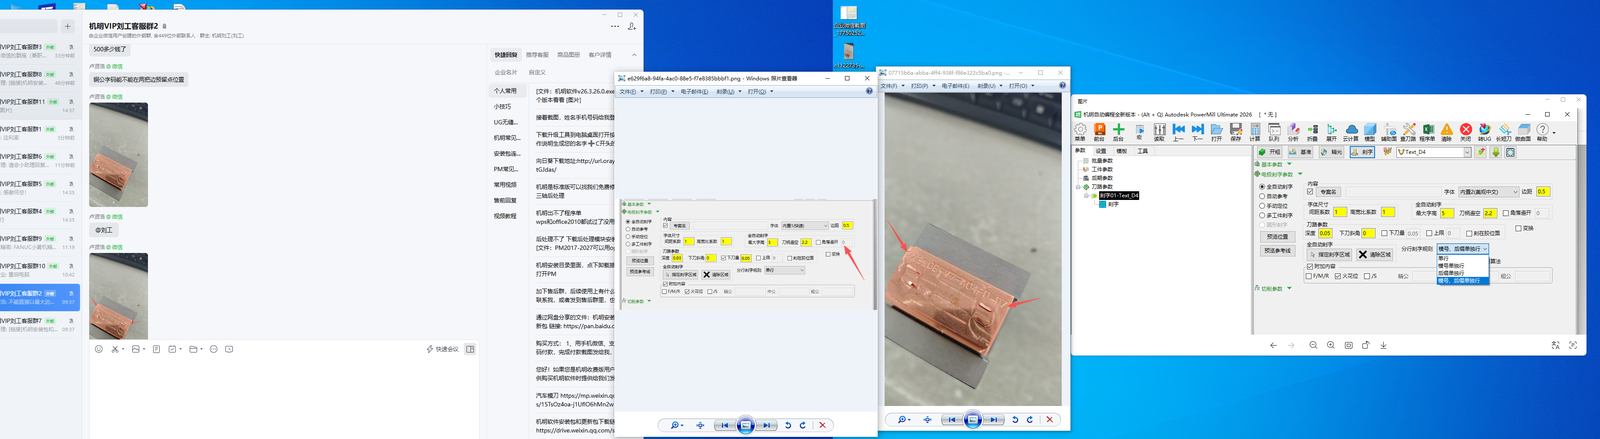
Task: Open first copper part photo thumbnail in chat
Action: 118,154
